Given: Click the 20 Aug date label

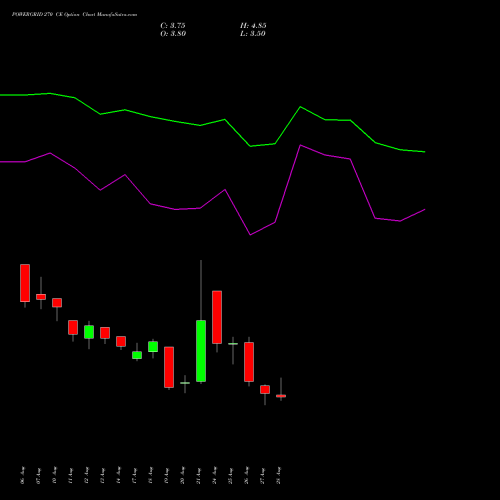Looking at the screenshot, I should point(183,475).
